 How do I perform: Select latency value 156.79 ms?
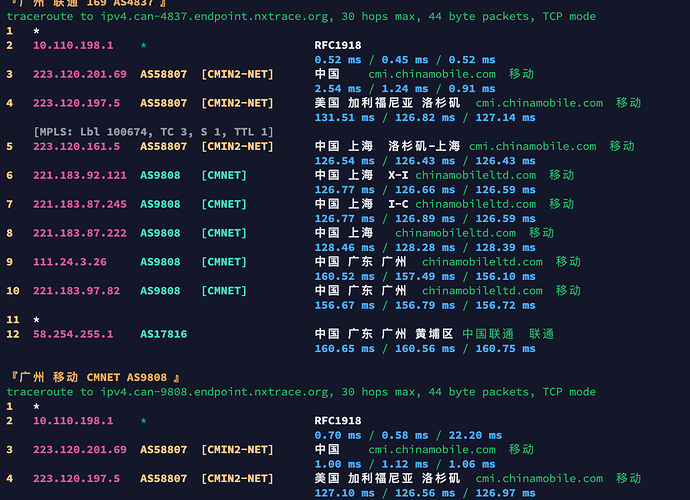[x=425, y=305]
